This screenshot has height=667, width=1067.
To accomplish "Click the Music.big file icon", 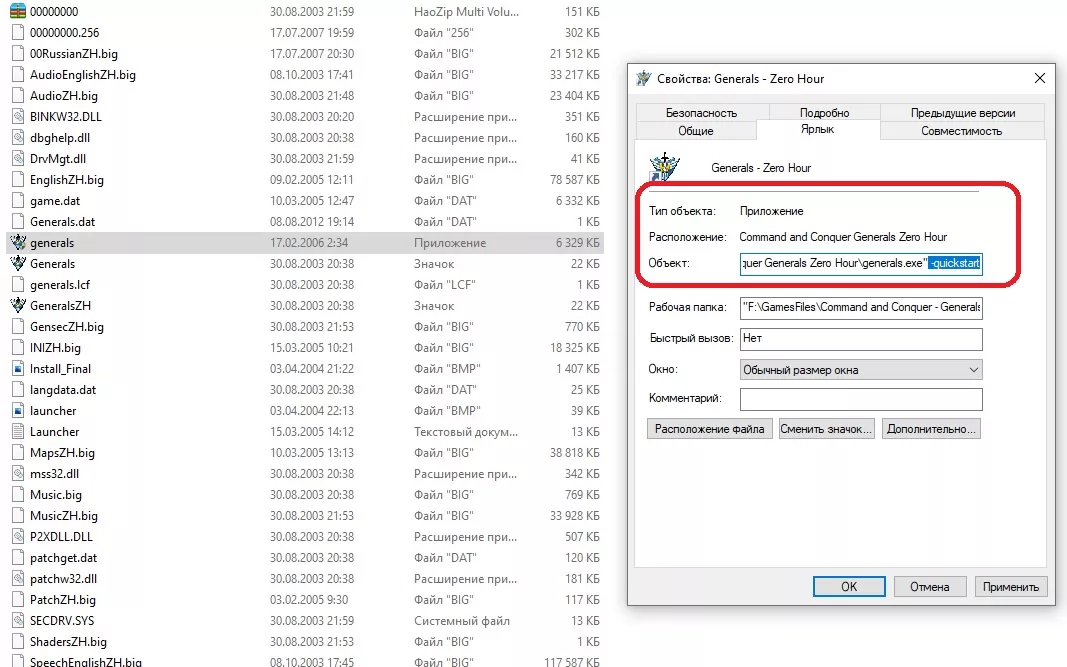I will tap(18, 495).
